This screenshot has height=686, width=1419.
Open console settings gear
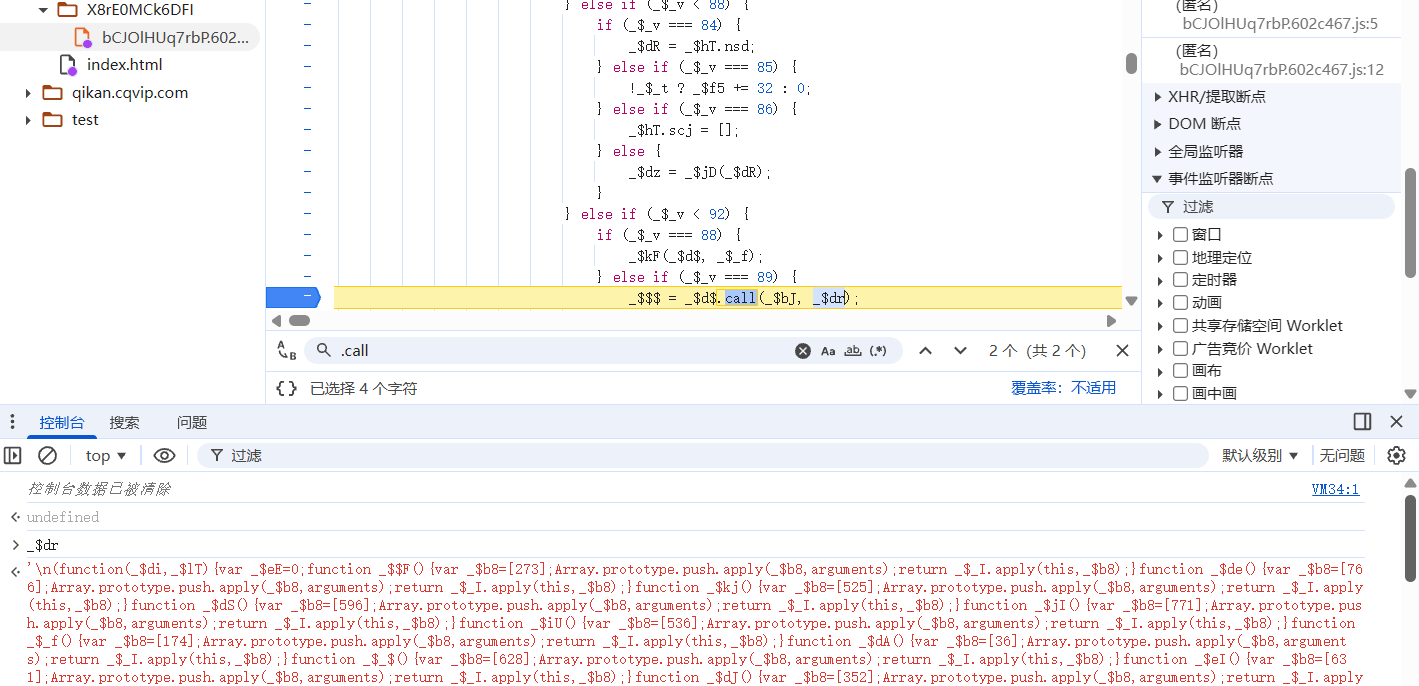coord(1396,456)
